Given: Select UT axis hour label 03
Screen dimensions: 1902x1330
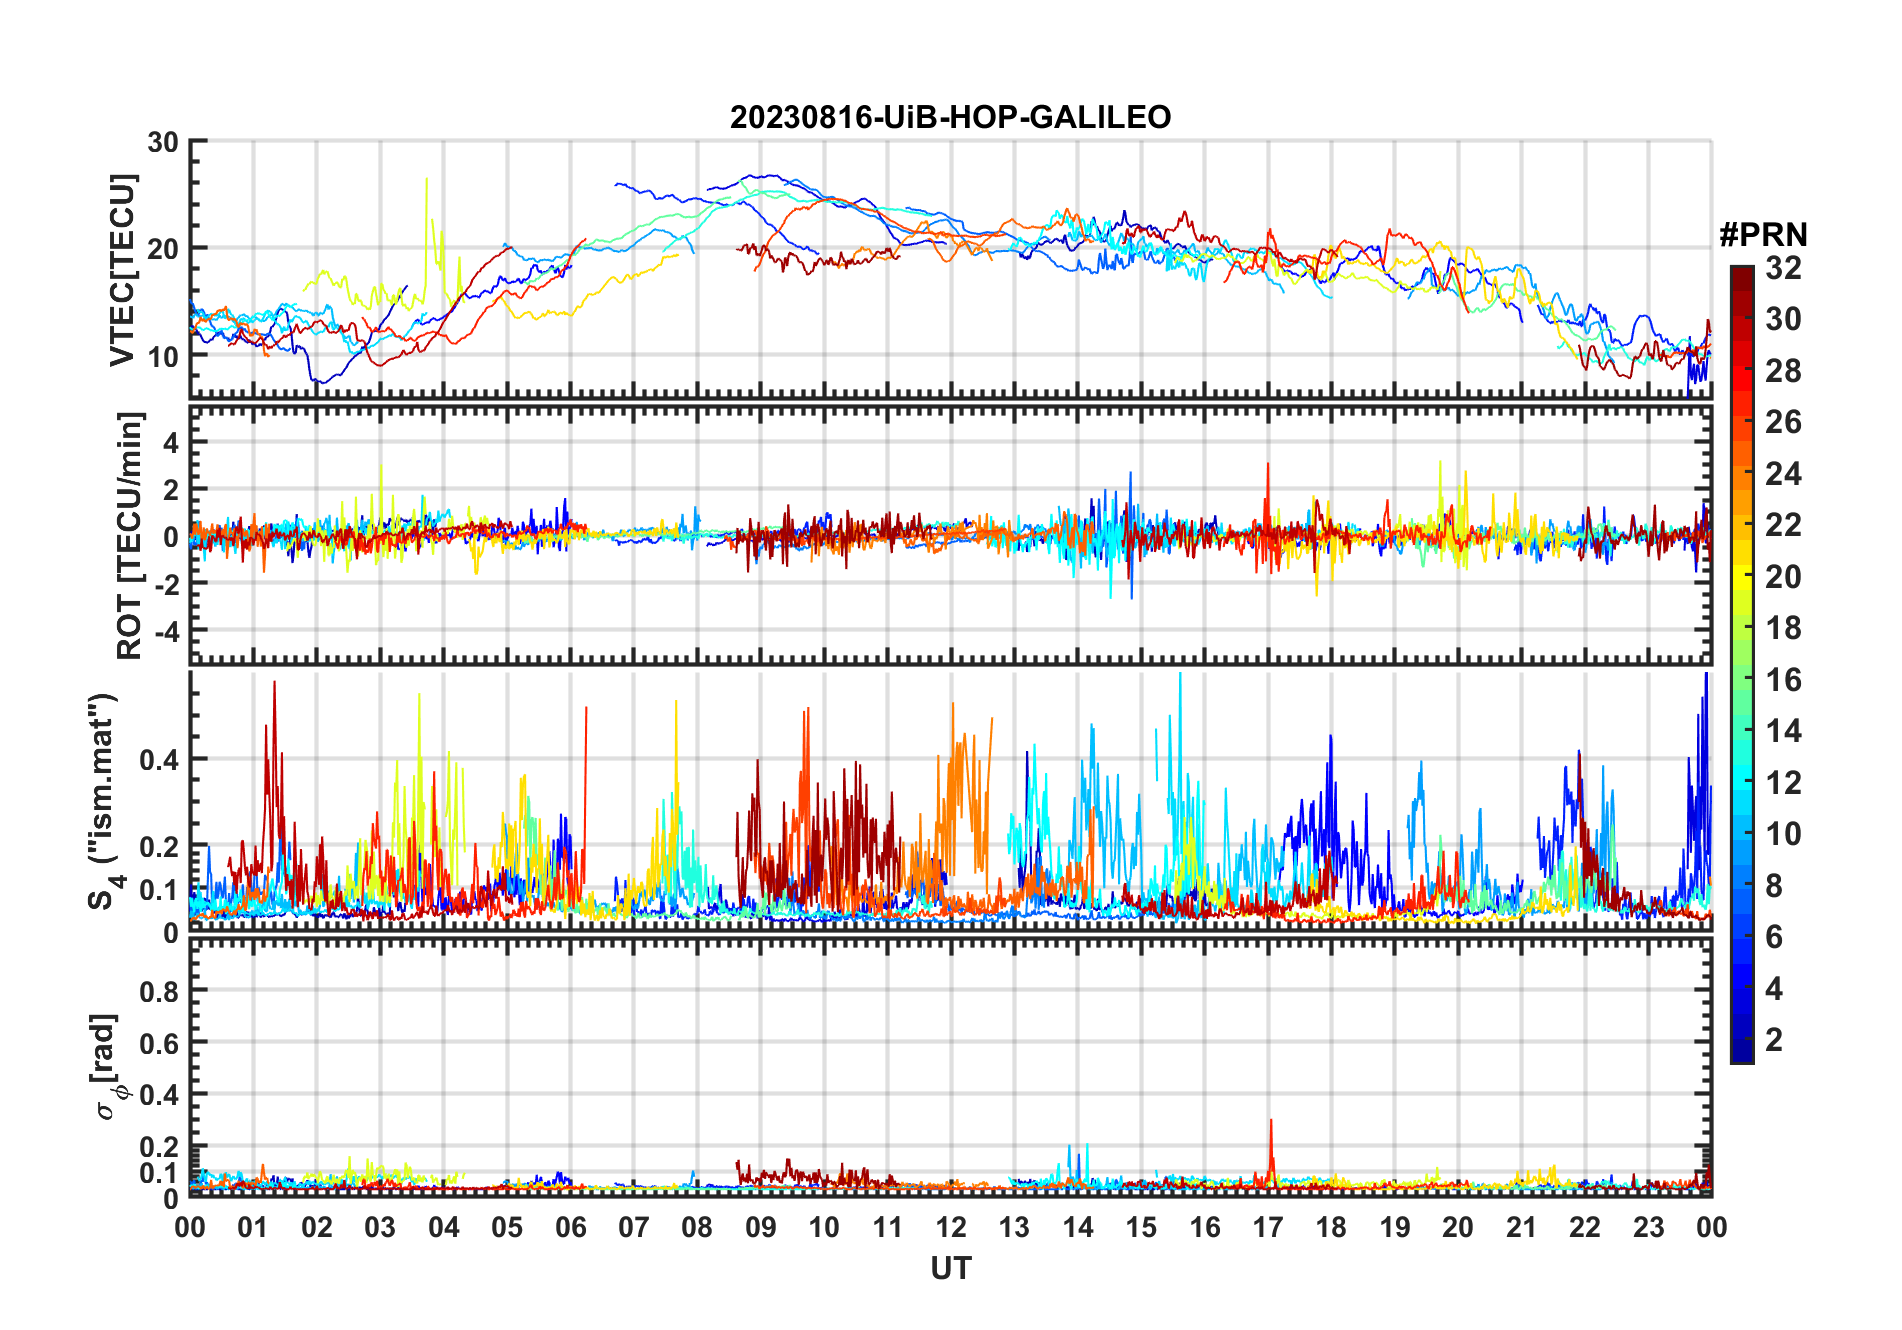Looking at the screenshot, I should pyautogui.click(x=380, y=1227).
